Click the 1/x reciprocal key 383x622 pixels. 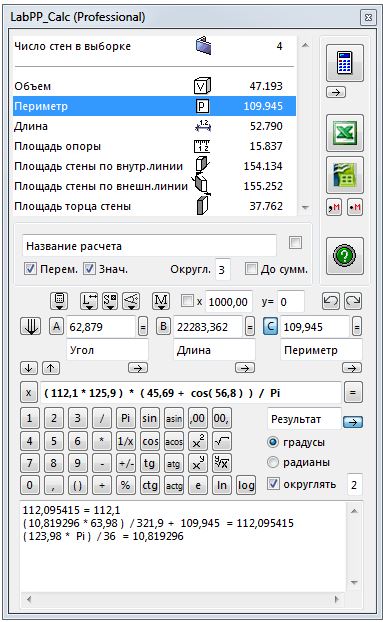(x=126, y=441)
